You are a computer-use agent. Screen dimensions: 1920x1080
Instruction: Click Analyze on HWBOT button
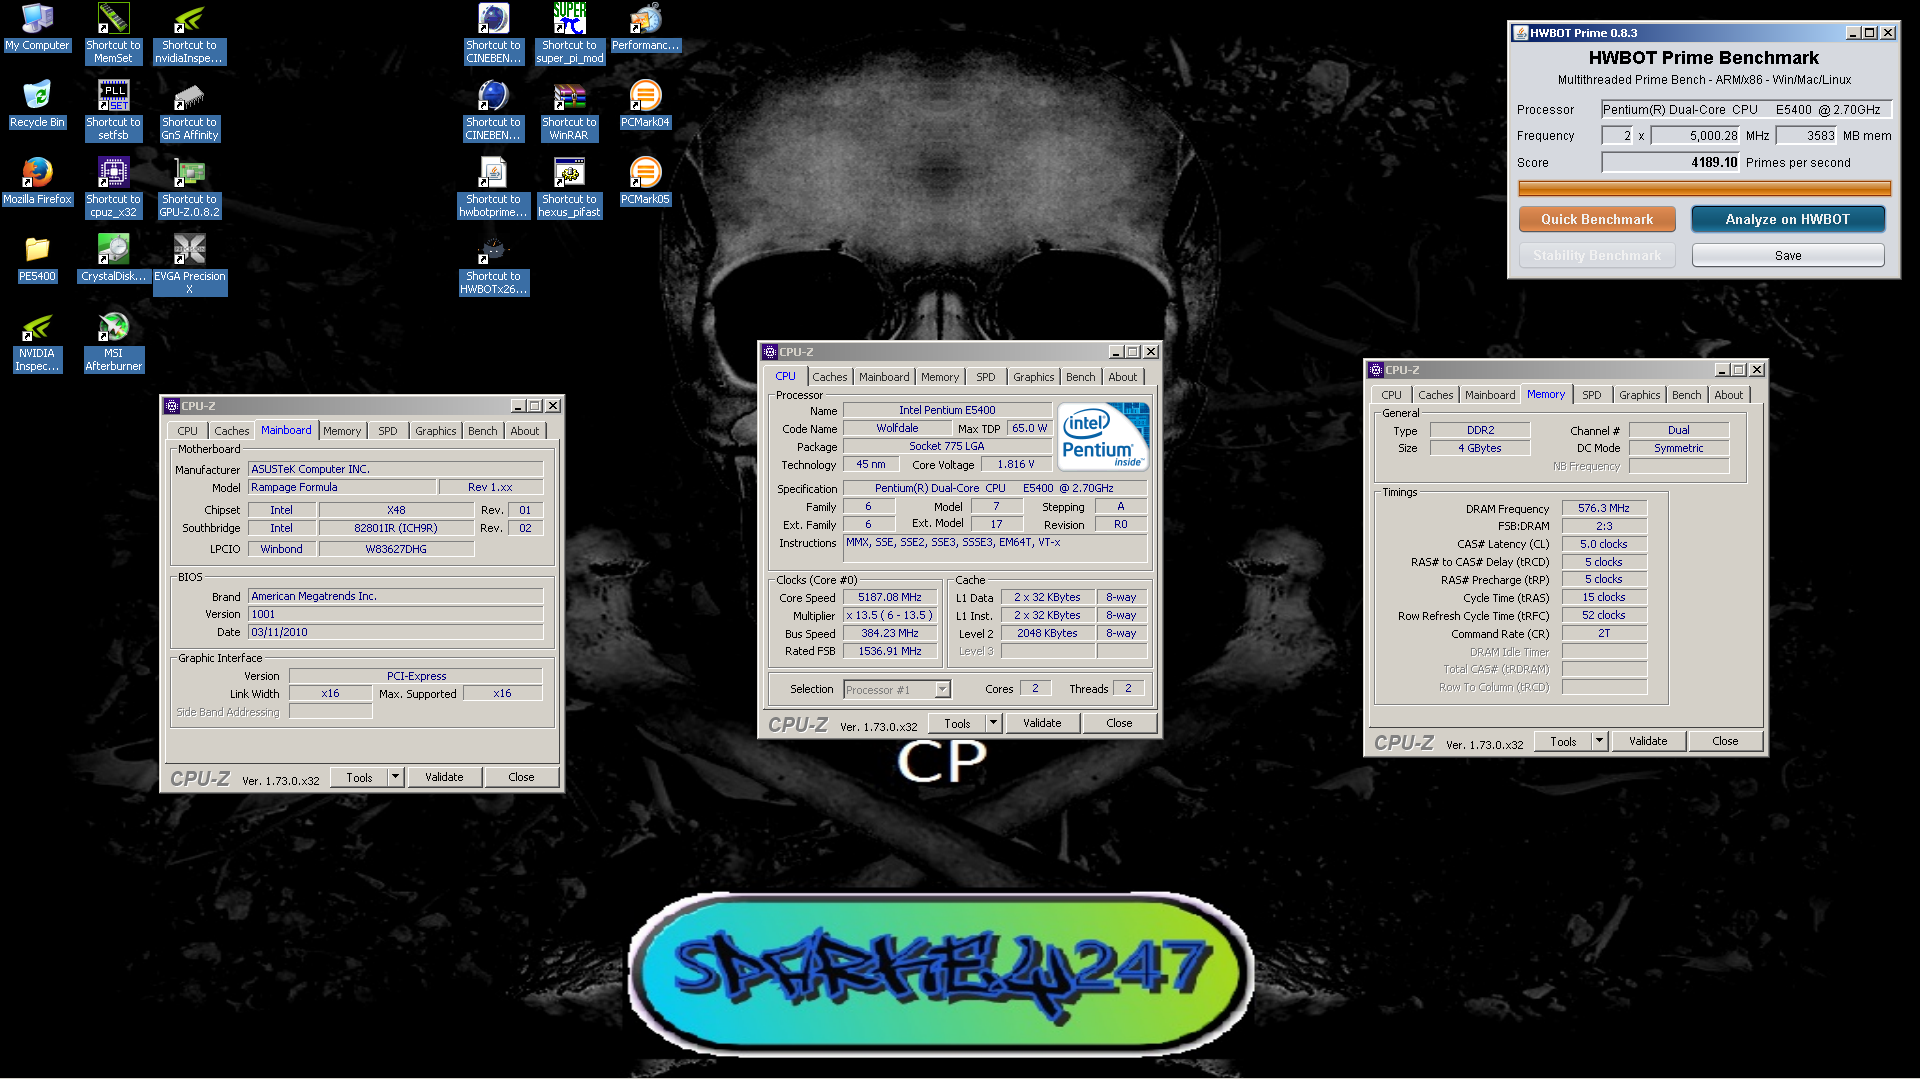pos(1788,219)
